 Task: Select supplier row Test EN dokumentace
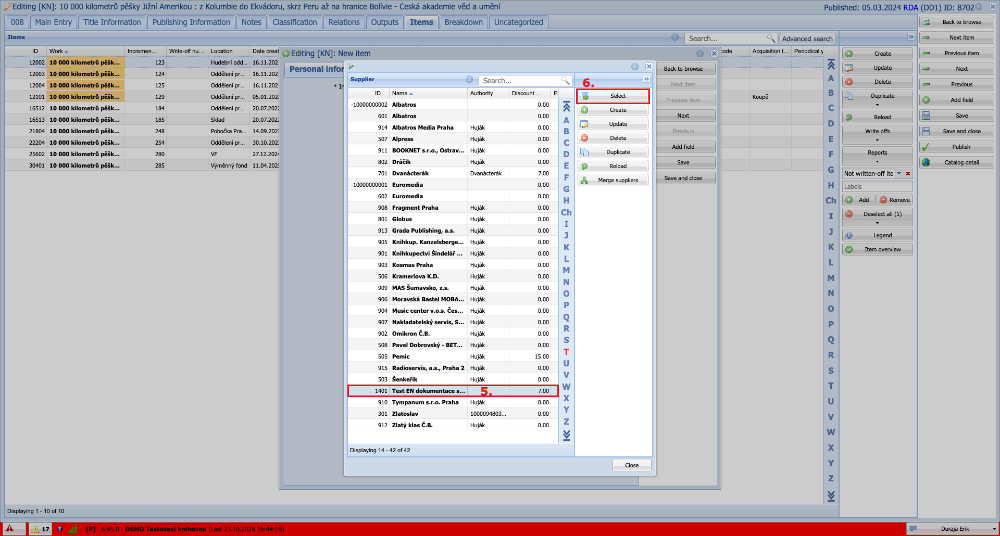[453, 391]
